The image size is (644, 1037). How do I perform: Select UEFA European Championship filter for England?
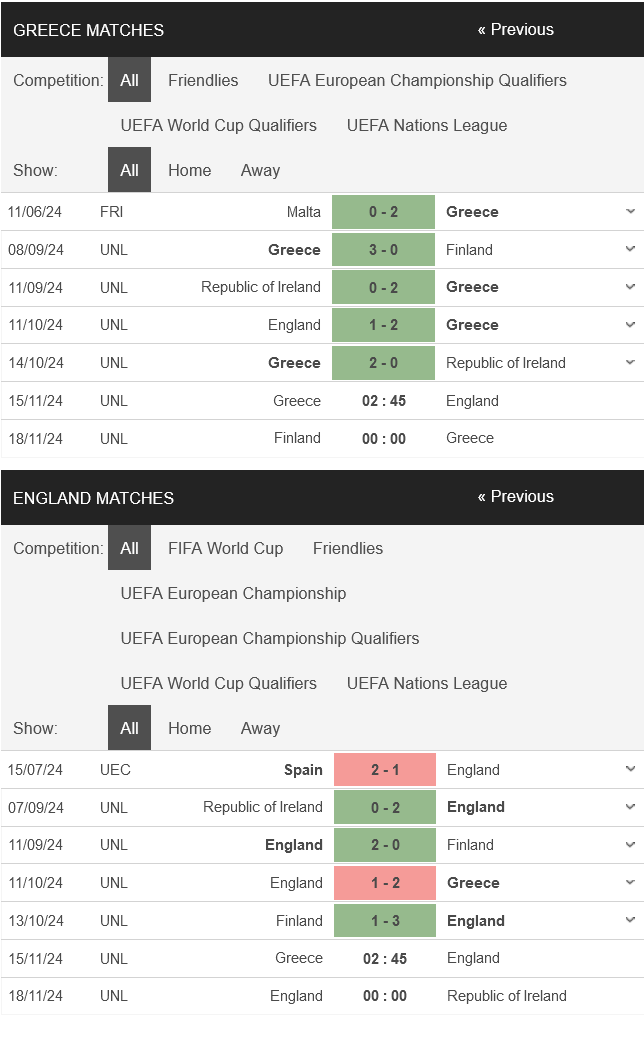coord(233,593)
